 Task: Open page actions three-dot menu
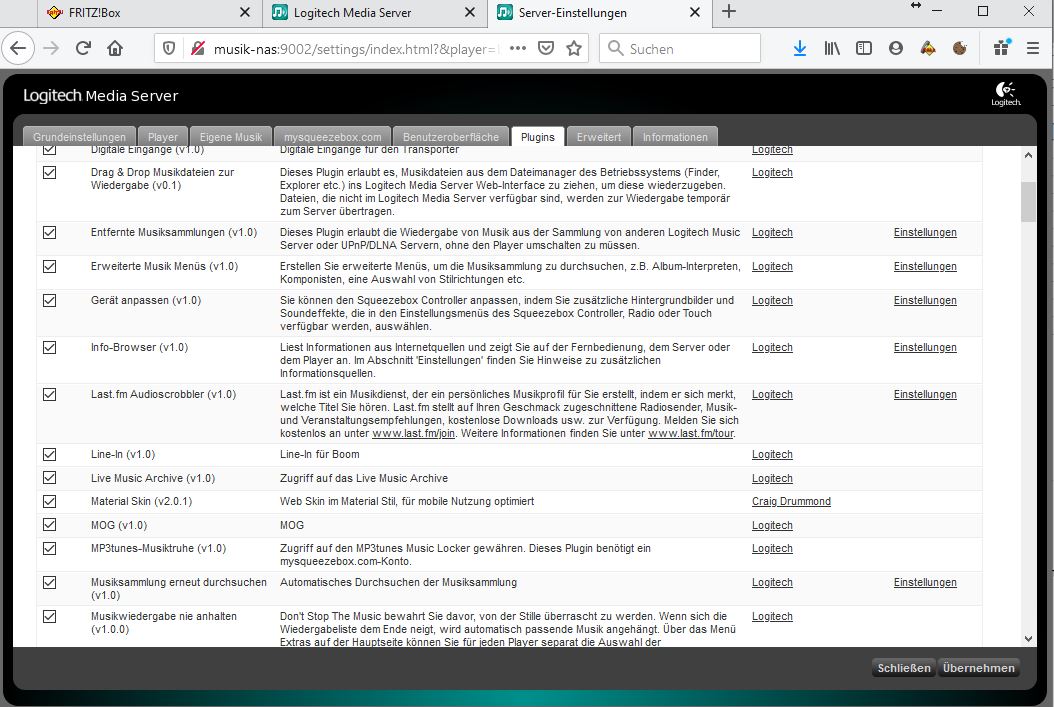518,48
